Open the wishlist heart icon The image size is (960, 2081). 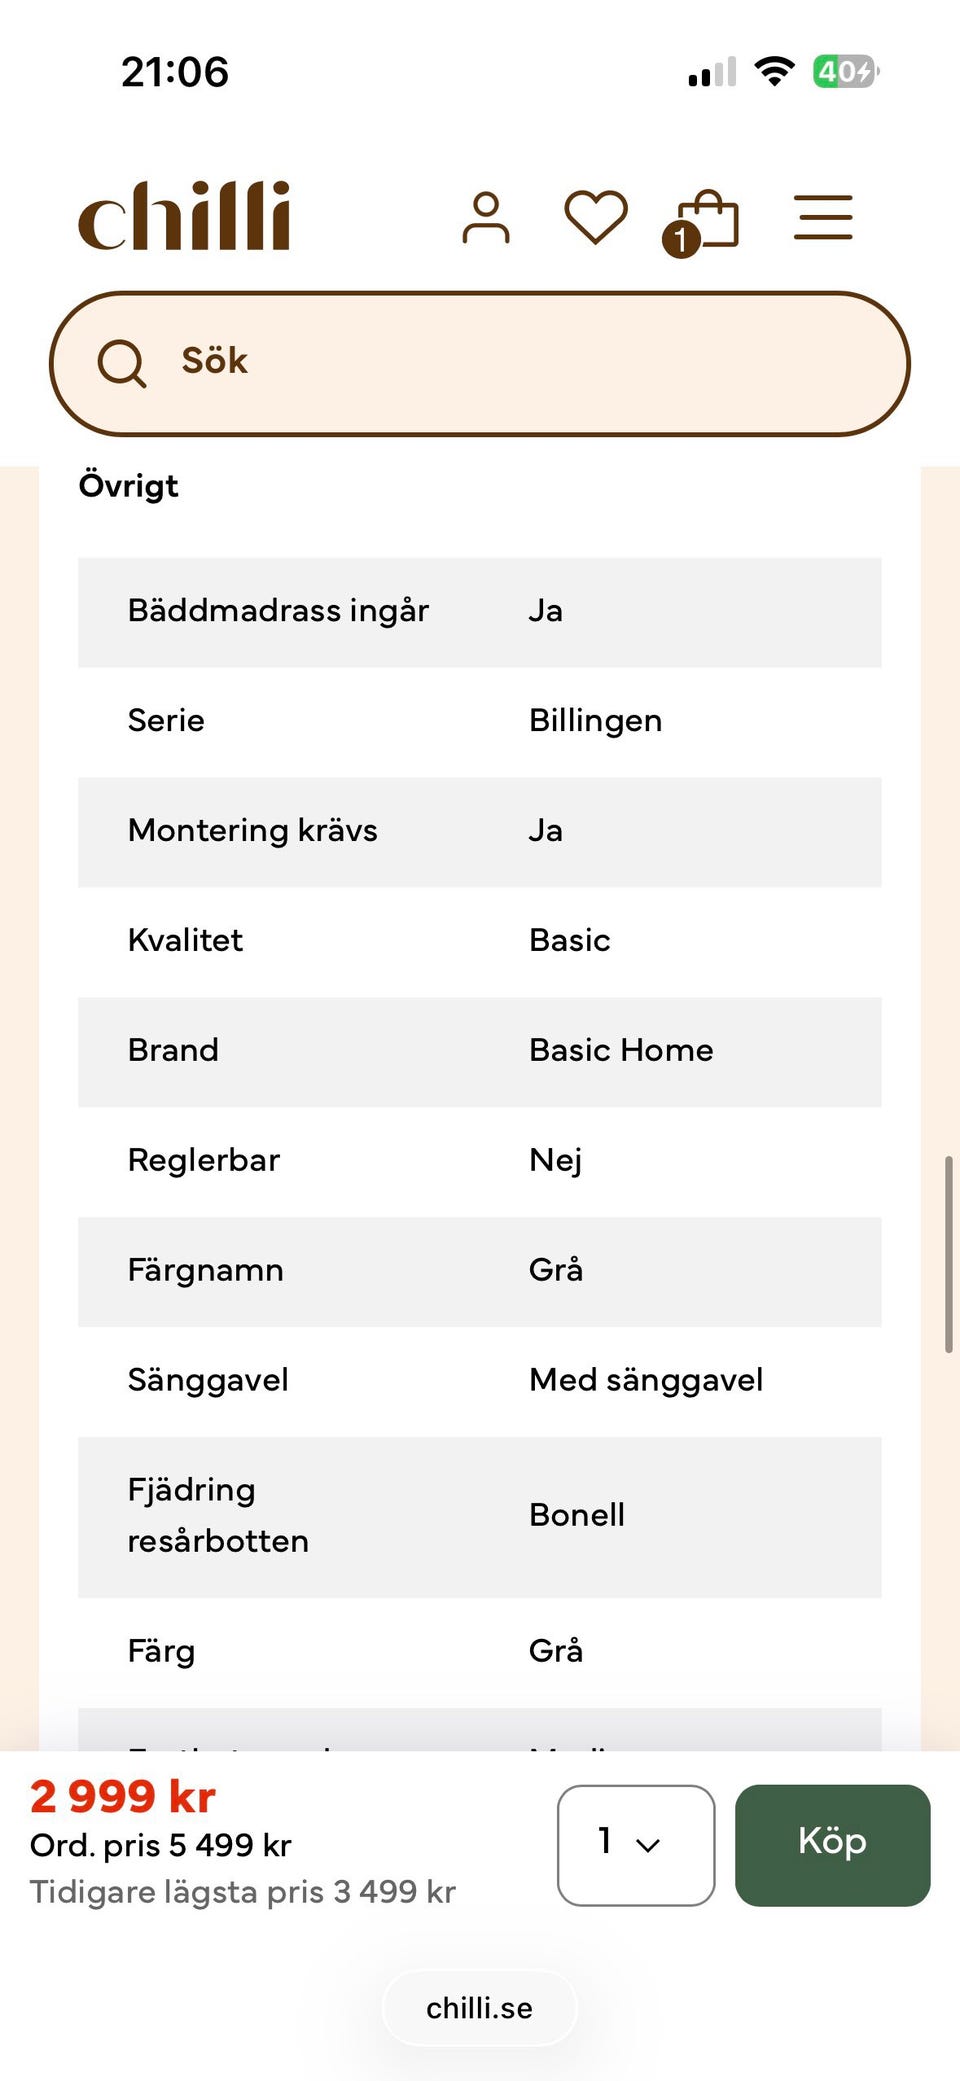tap(596, 217)
